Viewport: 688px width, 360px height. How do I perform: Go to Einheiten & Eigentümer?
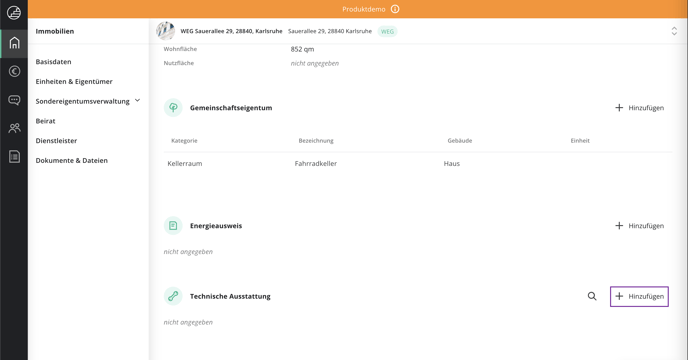(x=74, y=82)
